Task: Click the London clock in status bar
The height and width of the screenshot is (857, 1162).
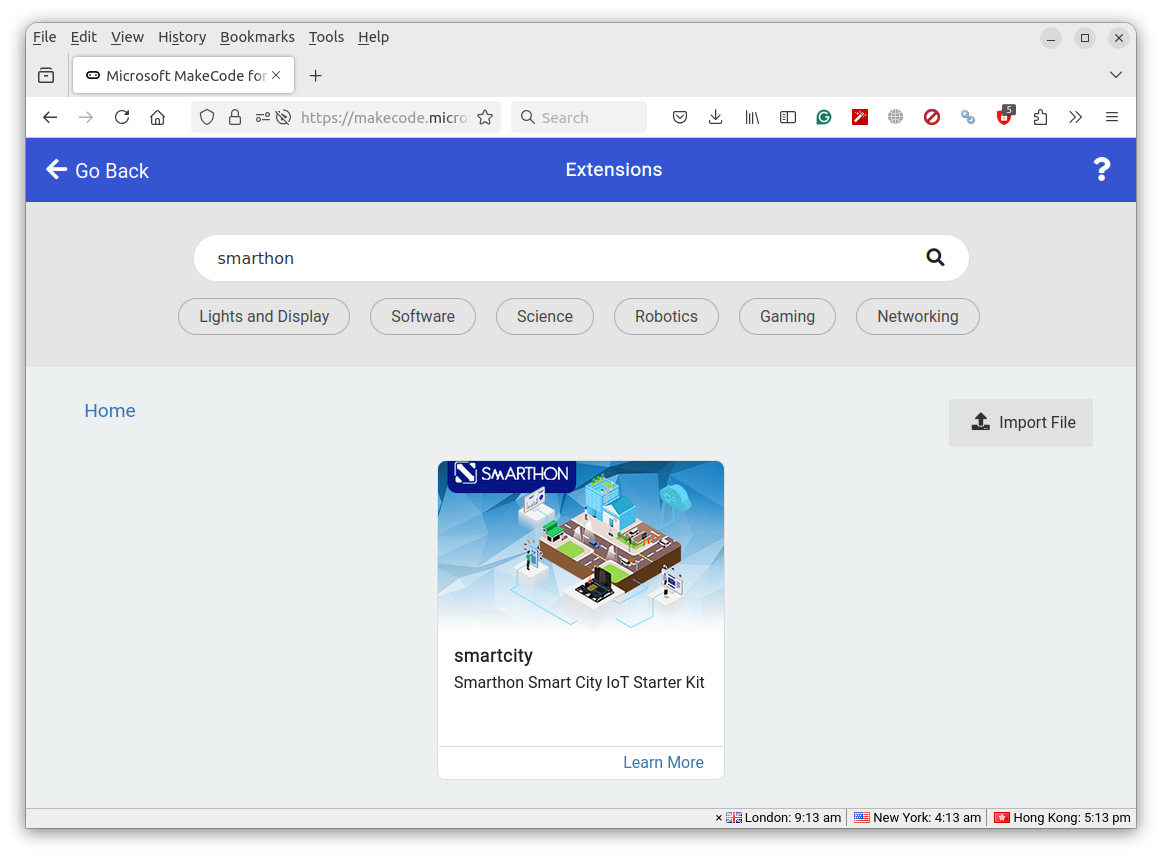Action: point(783,818)
